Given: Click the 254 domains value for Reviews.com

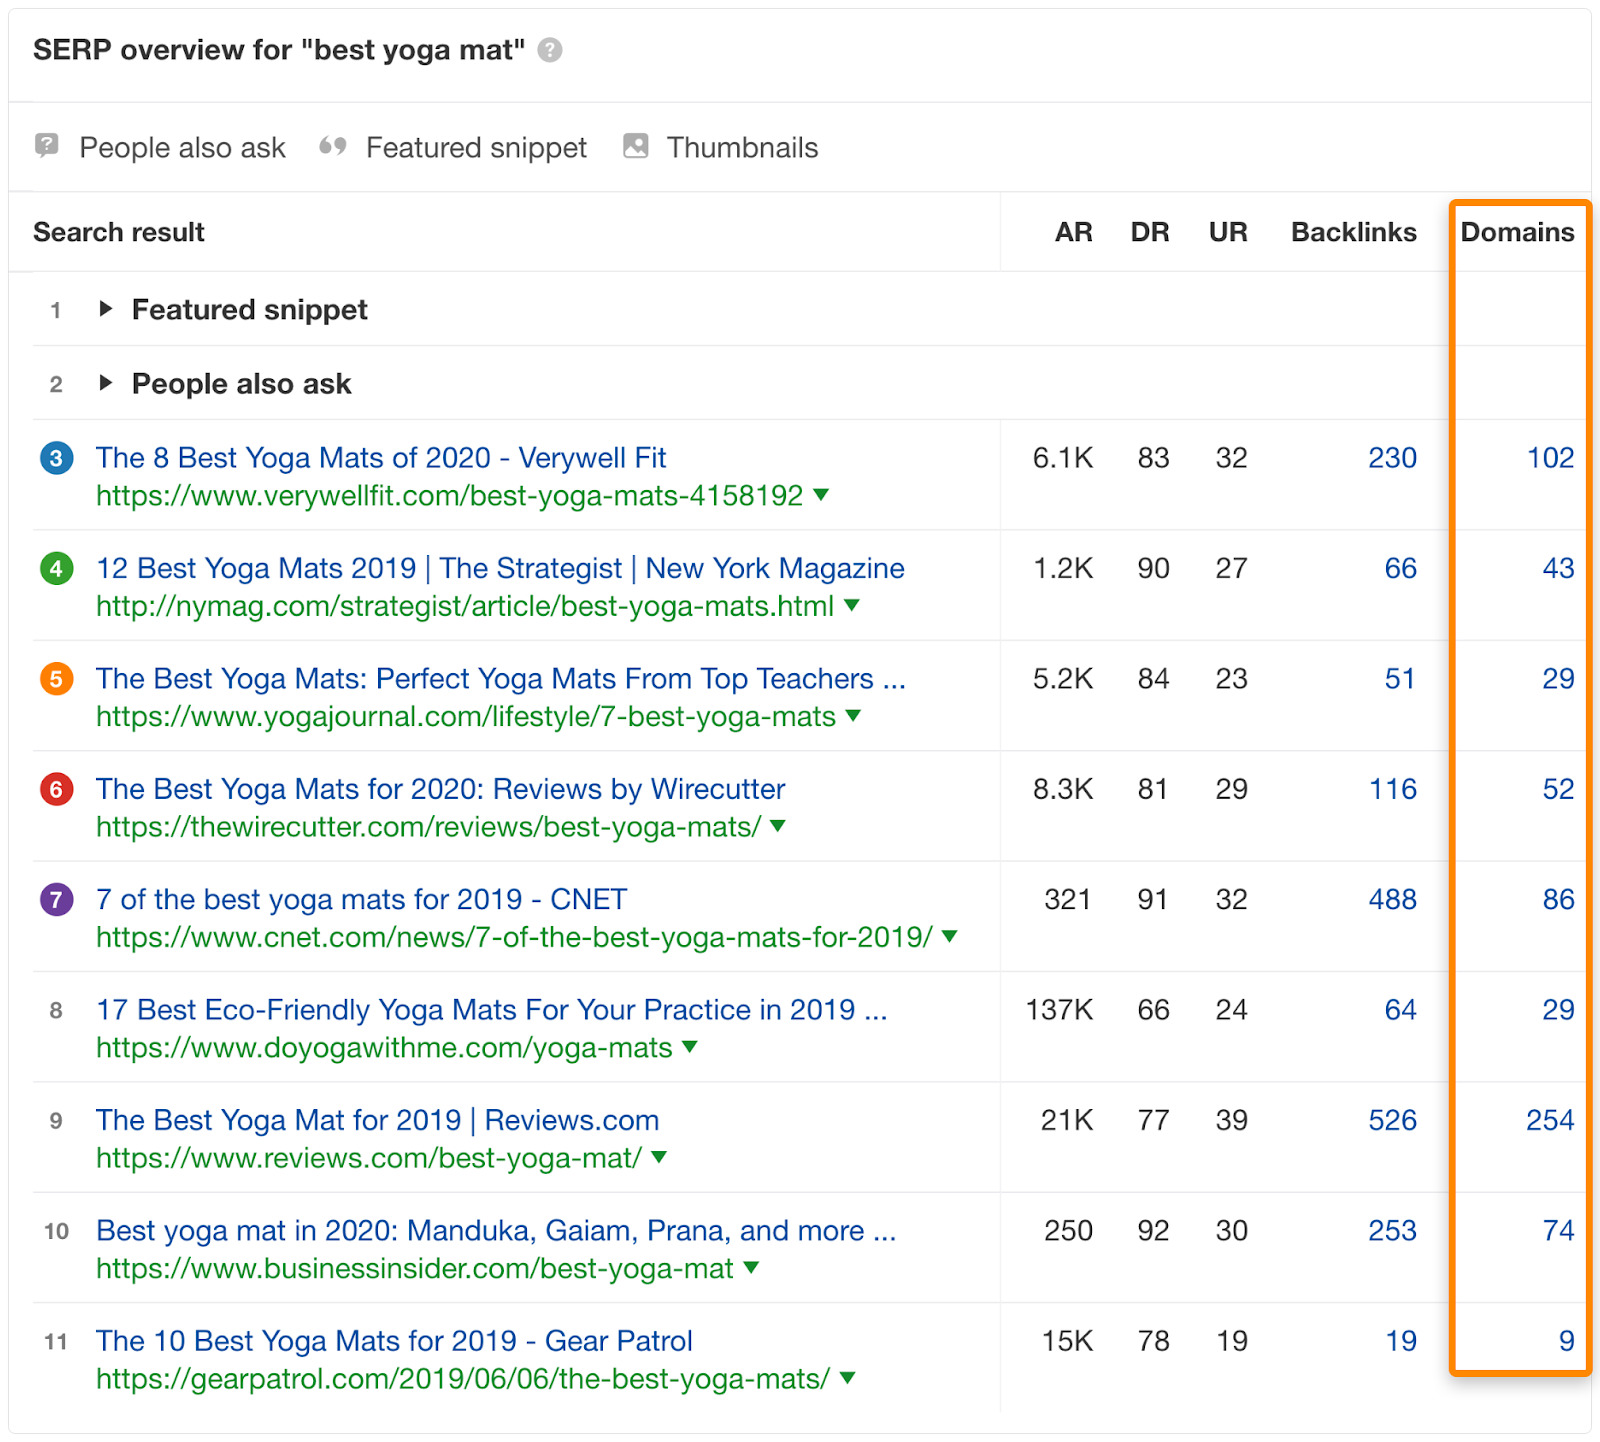Looking at the screenshot, I should point(1547,1120).
